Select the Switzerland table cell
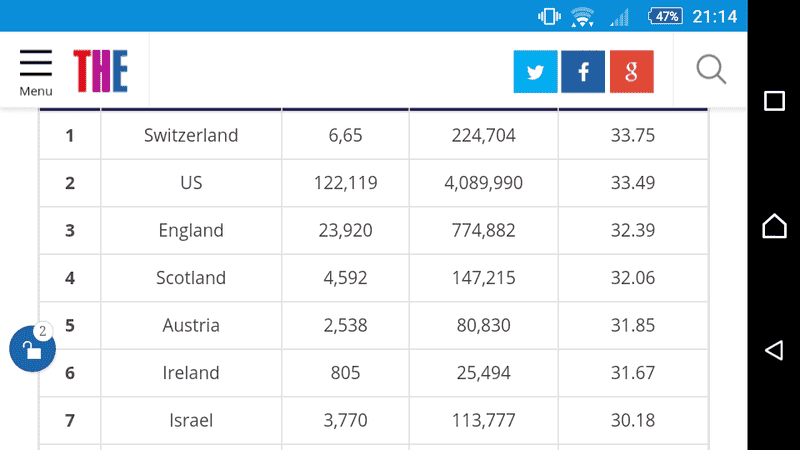 (x=191, y=135)
